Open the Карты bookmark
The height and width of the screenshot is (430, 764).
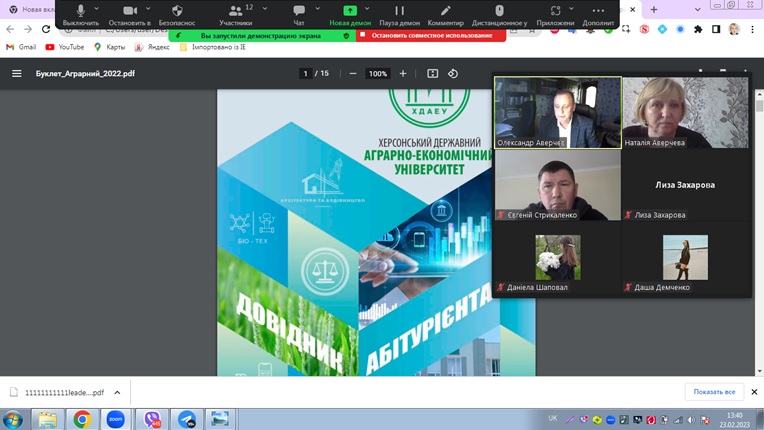pos(109,47)
